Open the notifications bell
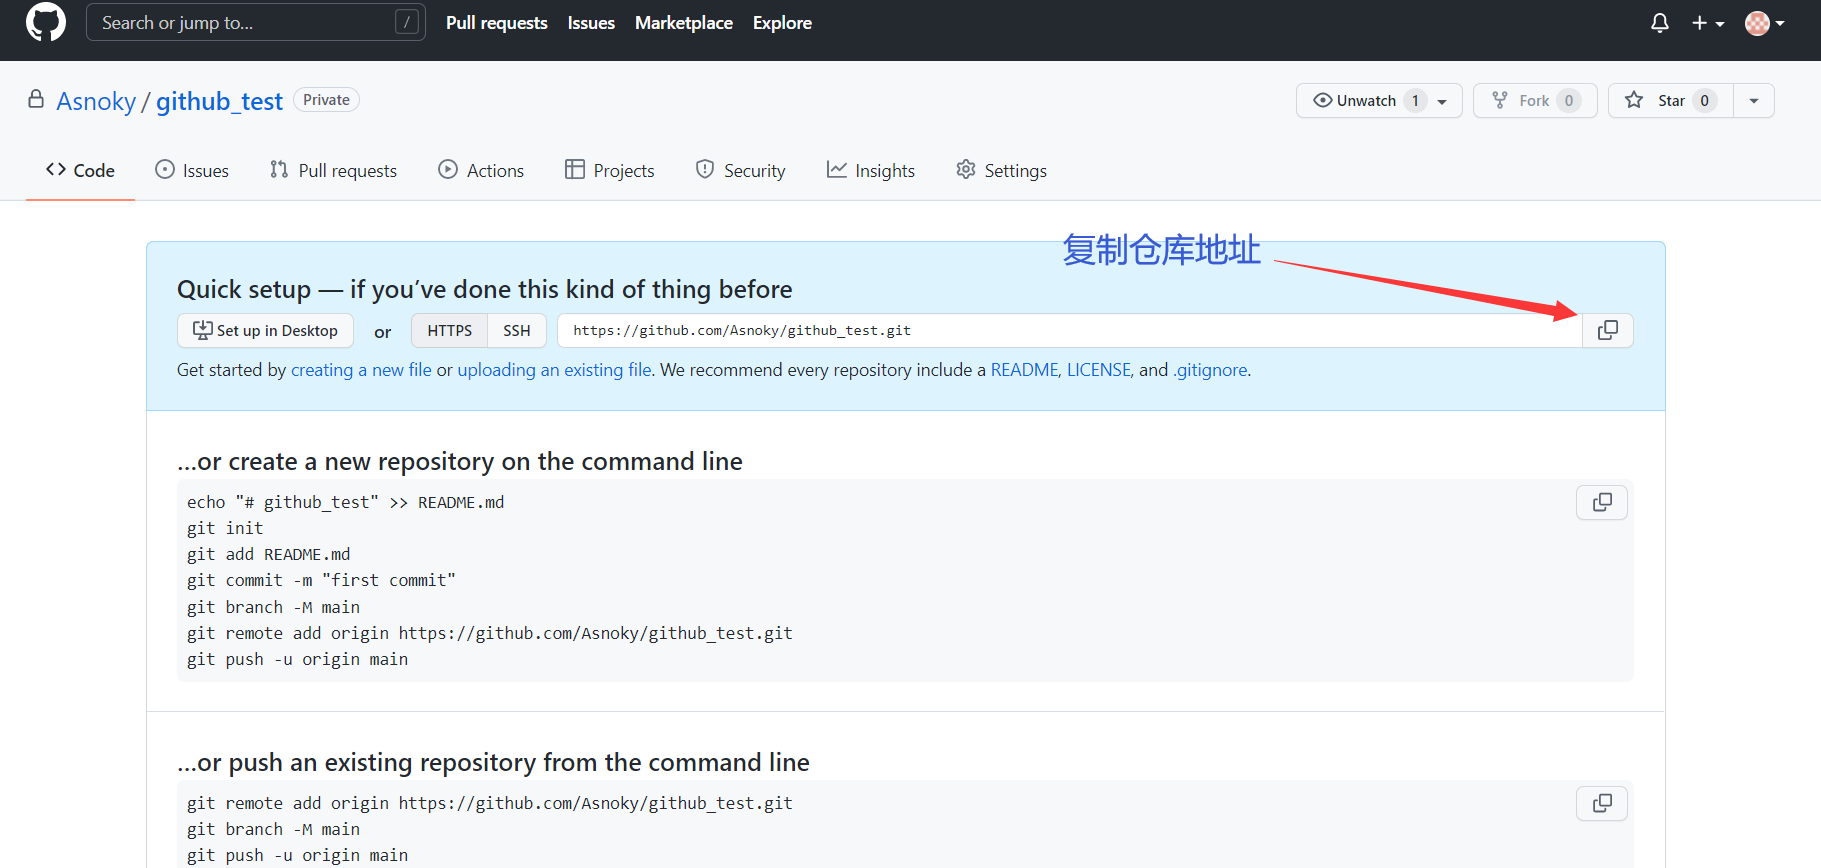The width and height of the screenshot is (1821, 868). click(x=1659, y=22)
